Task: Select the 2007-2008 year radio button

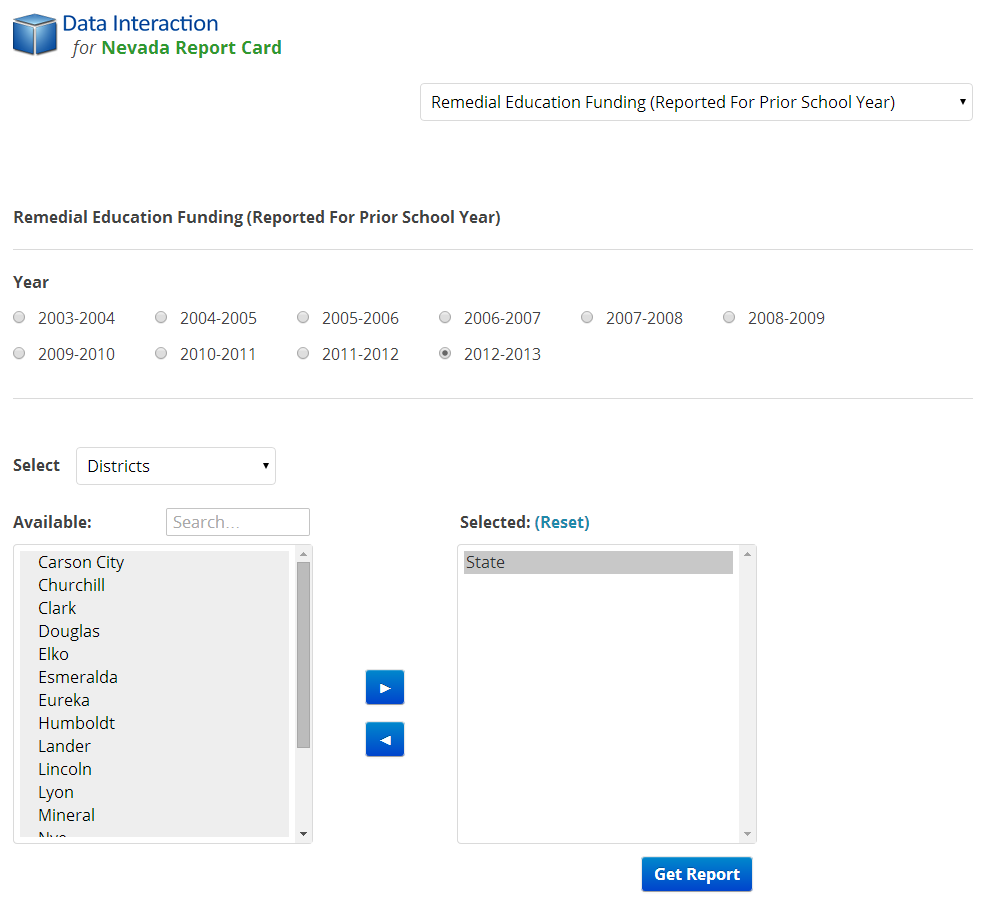Action: click(x=587, y=317)
